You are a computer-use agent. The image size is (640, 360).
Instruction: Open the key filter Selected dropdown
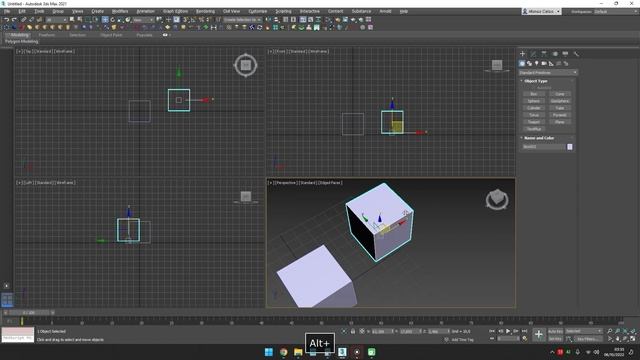point(584,331)
